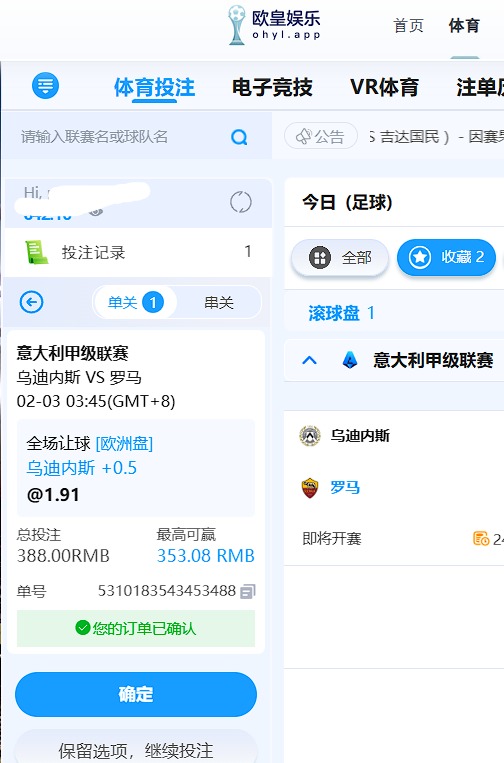Refresh the account balance
This screenshot has height=763, width=504.
(241, 202)
